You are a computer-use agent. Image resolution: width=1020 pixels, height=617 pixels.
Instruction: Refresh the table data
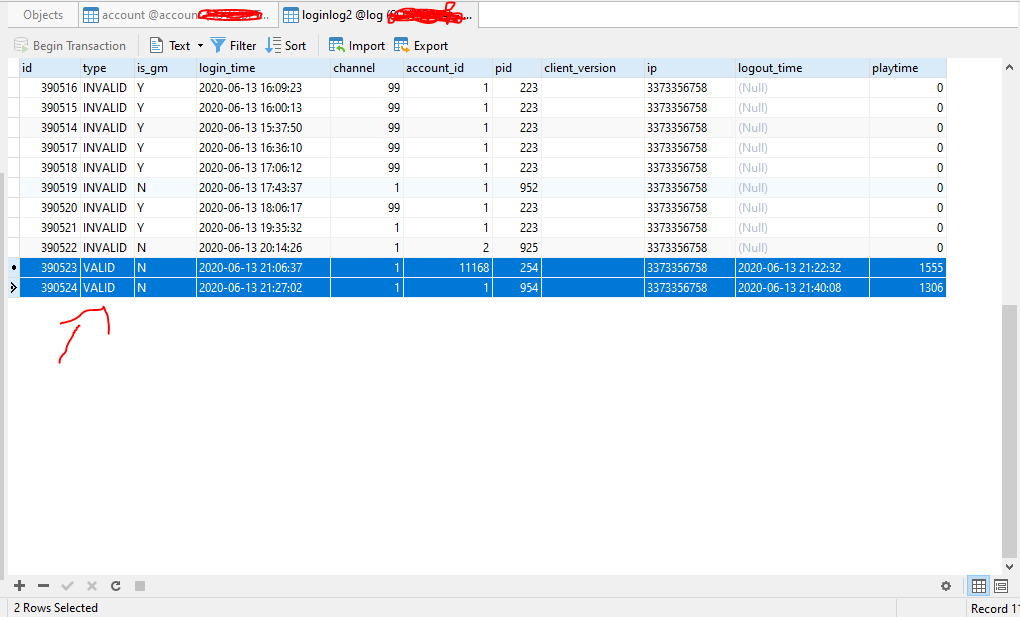pos(116,586)
